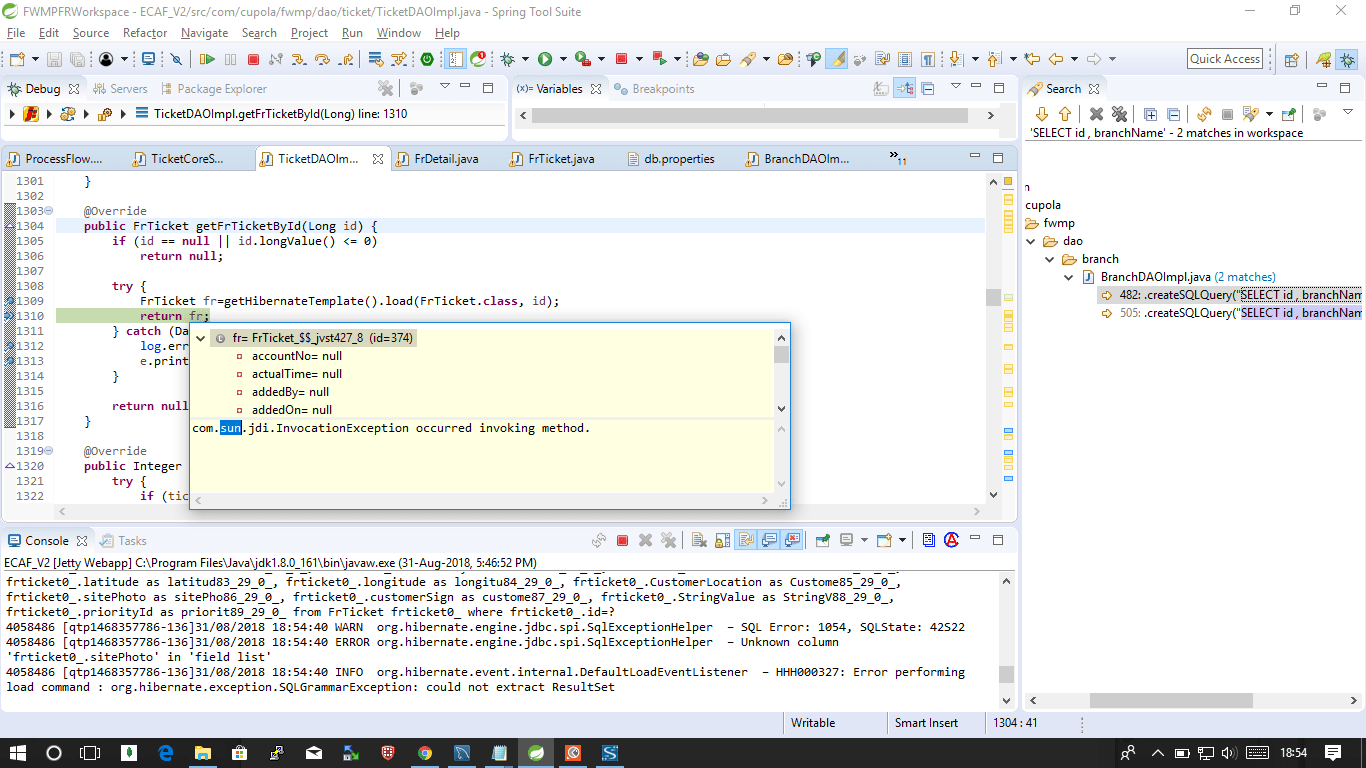Viewport: 1366px width, 768px height.
Task: Switch to the FrDetail.java editor tab
Action: pos(446,159)
